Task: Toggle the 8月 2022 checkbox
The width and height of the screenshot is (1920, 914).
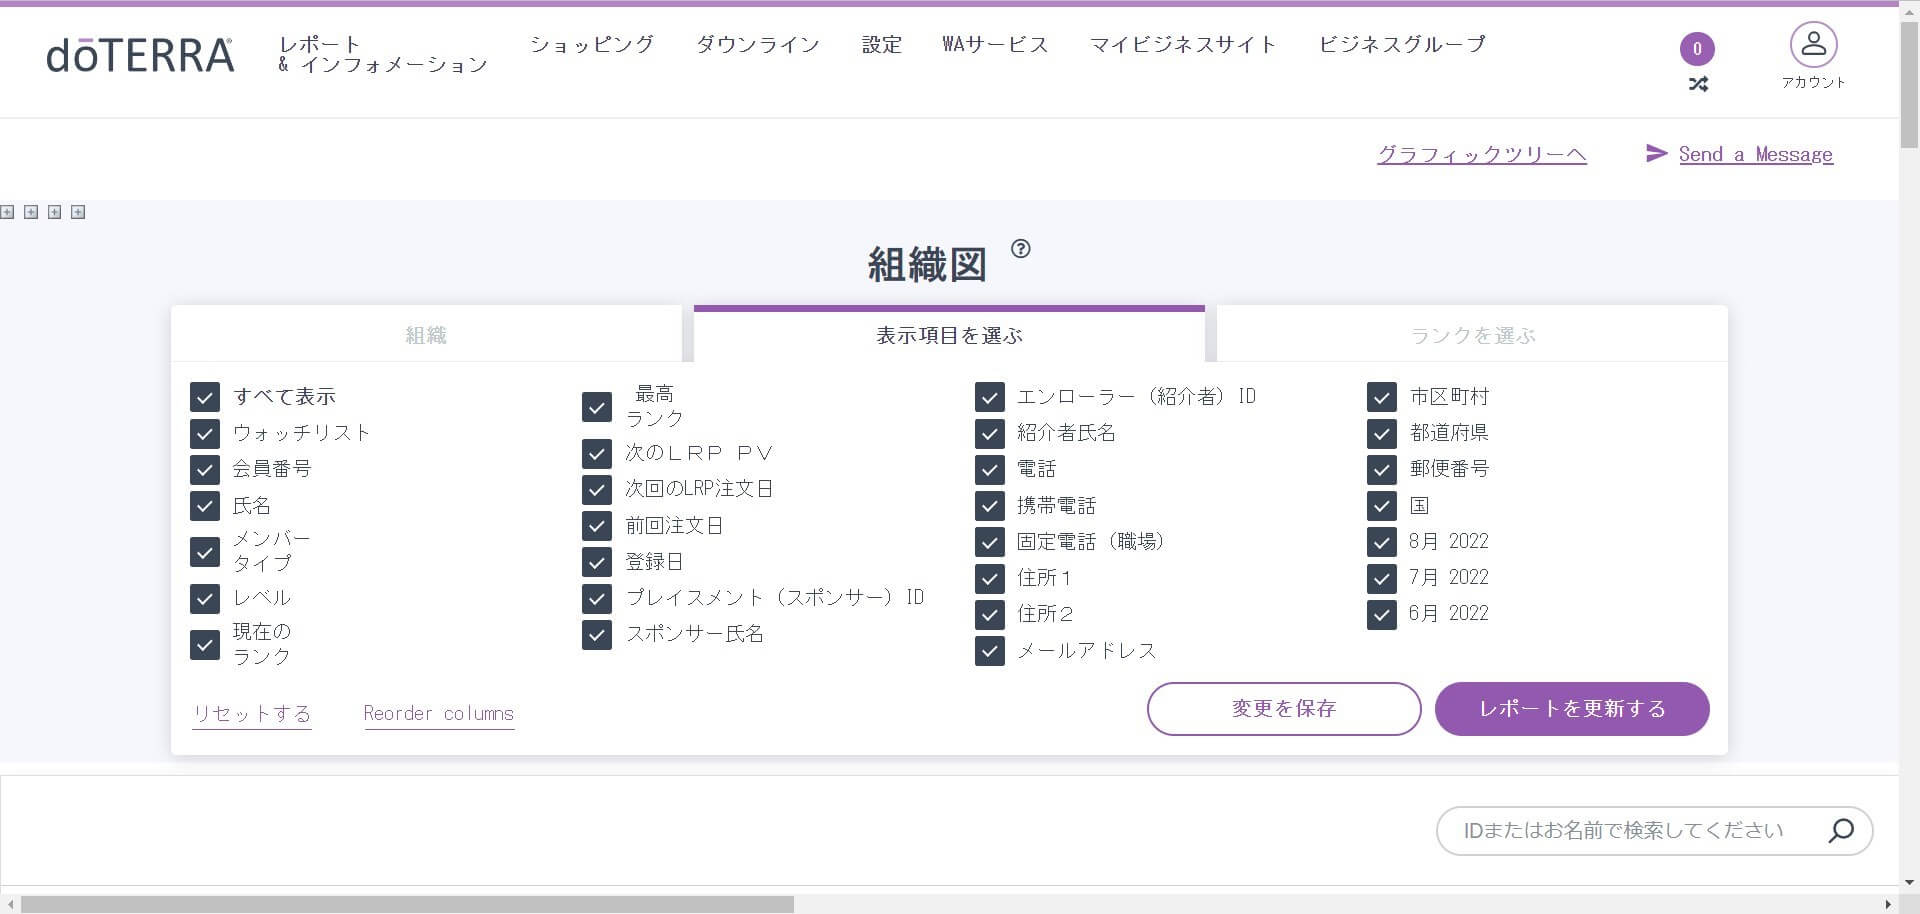Action: click(x=1382, y=542)
